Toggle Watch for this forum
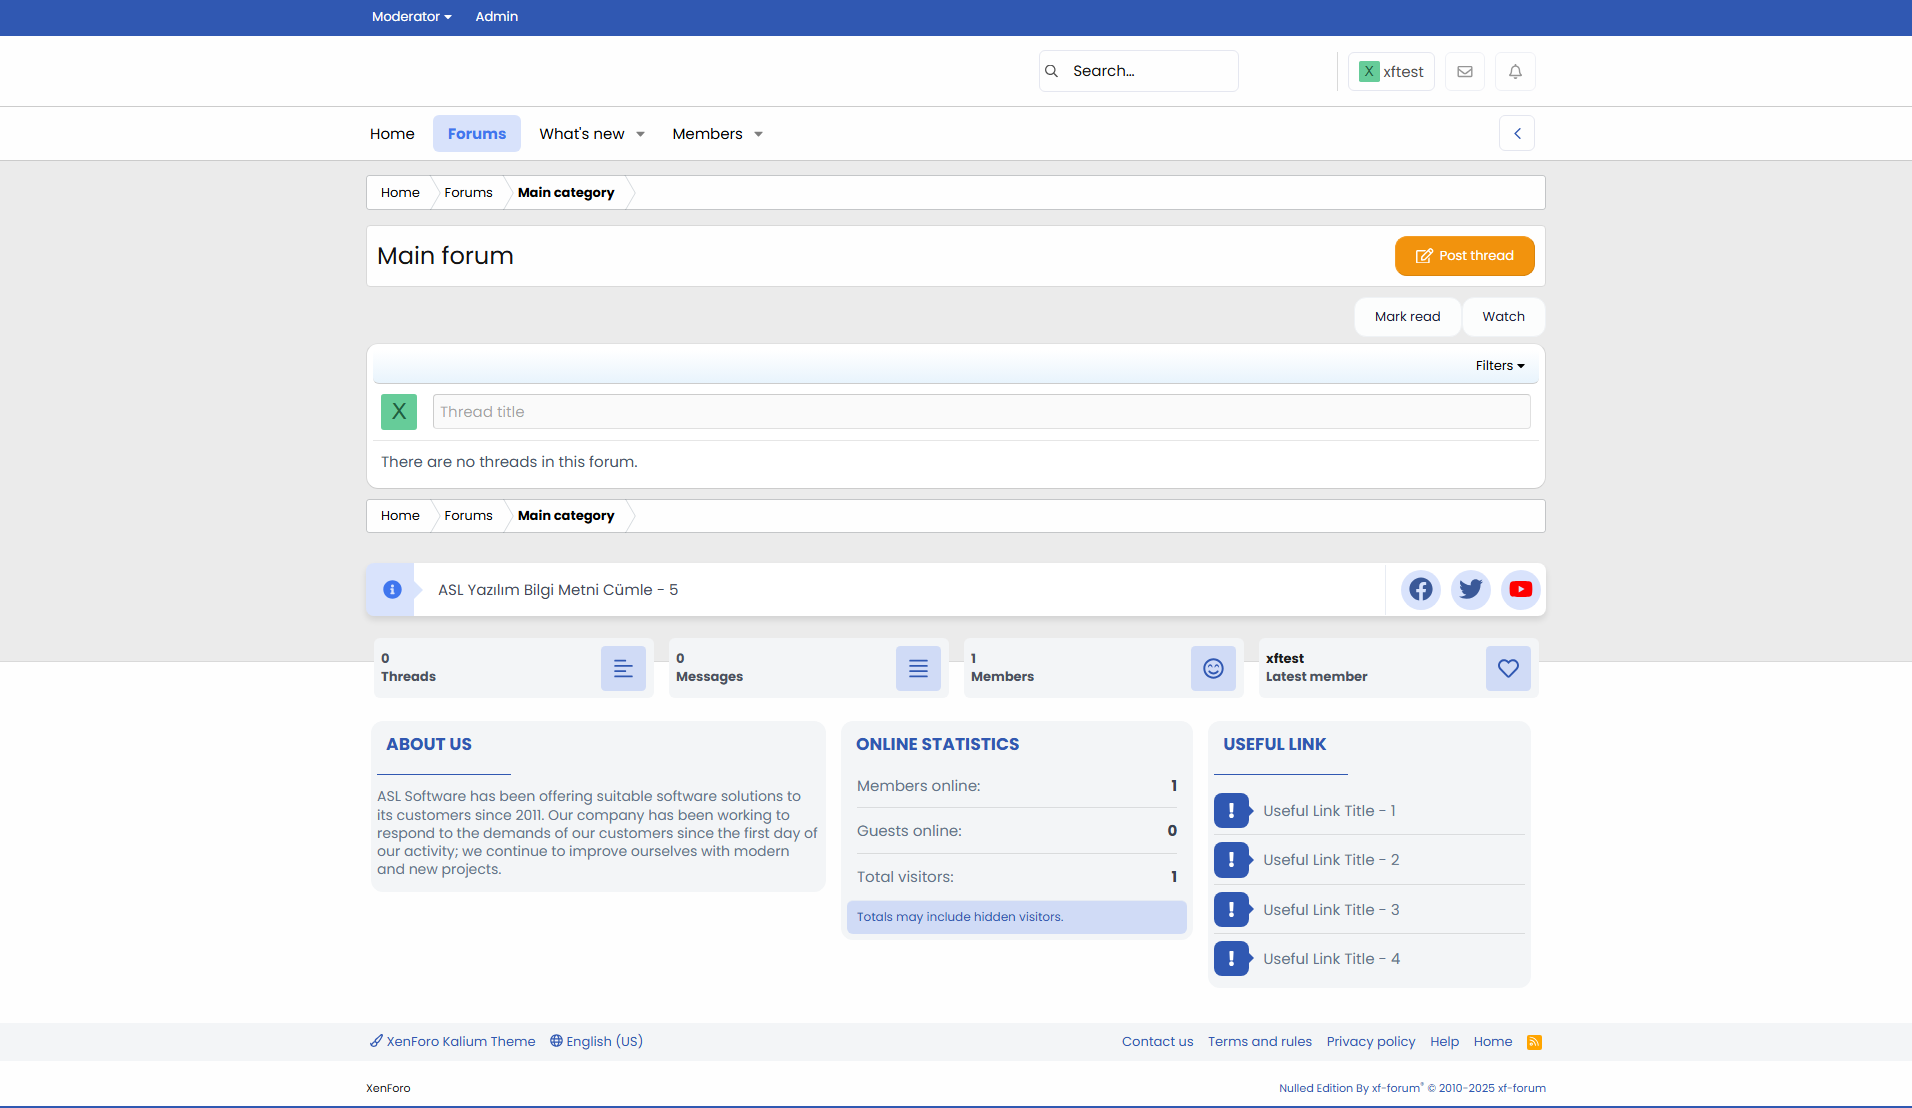 click(1503, 317)
